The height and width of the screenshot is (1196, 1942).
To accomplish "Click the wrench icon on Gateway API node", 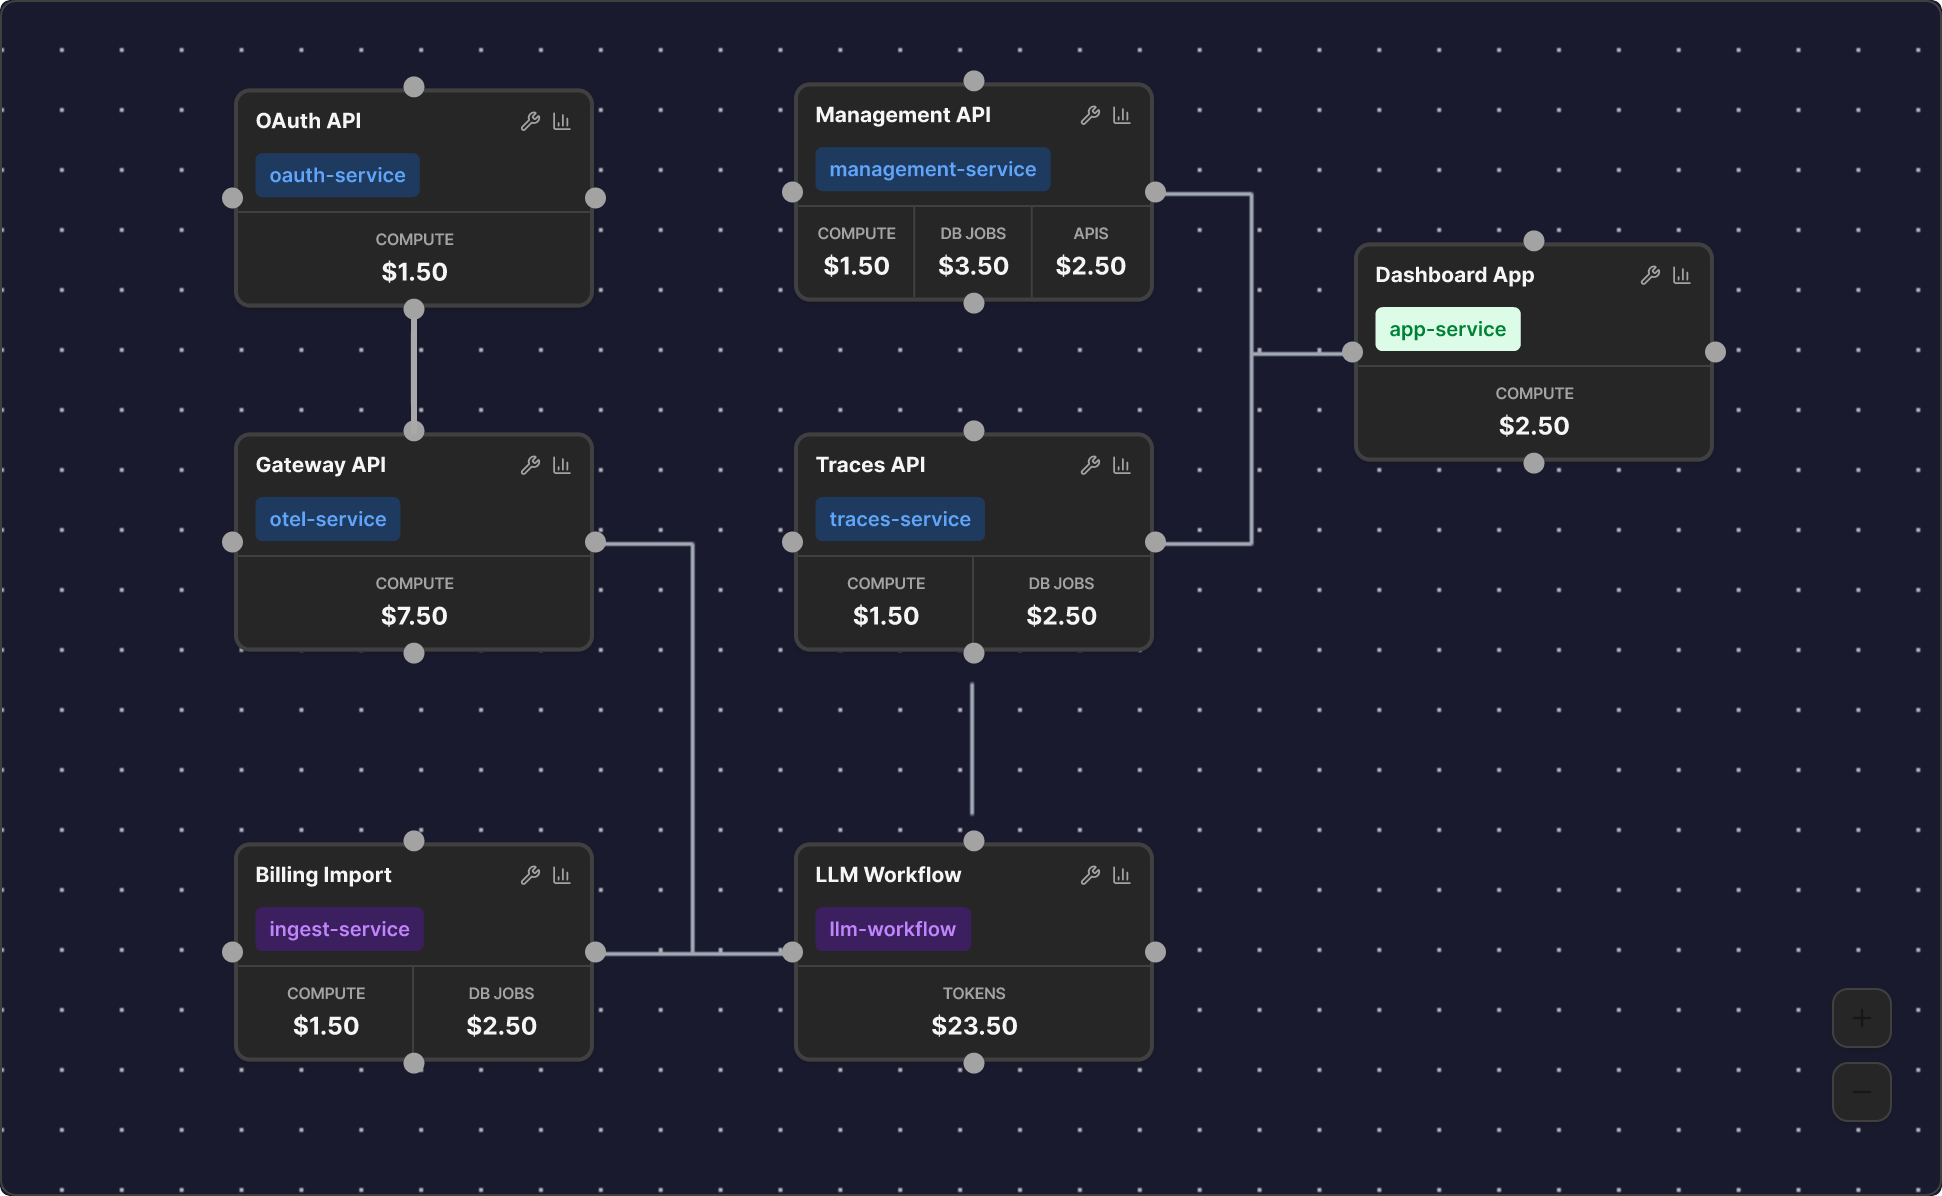I will pos(530,465).
